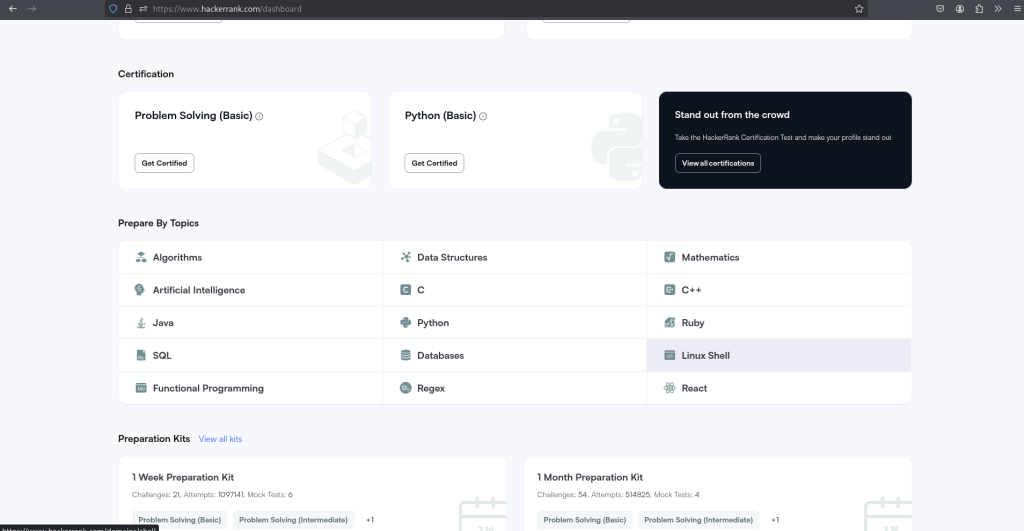The width and height of the screenshot is (1024, 531).
Task: Go back using browser back arrow
Action: pos(12,8)
